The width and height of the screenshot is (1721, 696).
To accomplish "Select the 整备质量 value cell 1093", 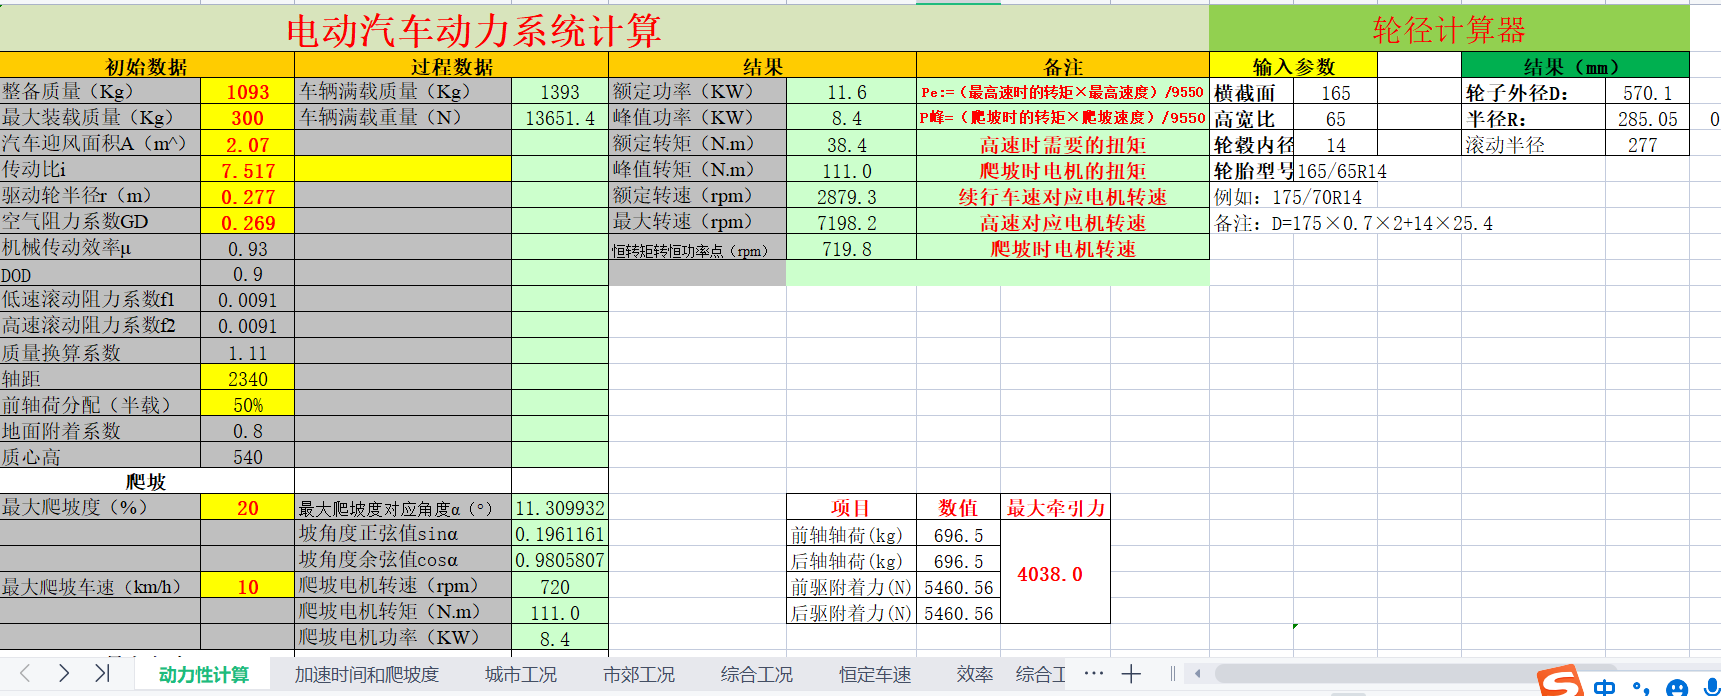I will click(x=248, y=92).
